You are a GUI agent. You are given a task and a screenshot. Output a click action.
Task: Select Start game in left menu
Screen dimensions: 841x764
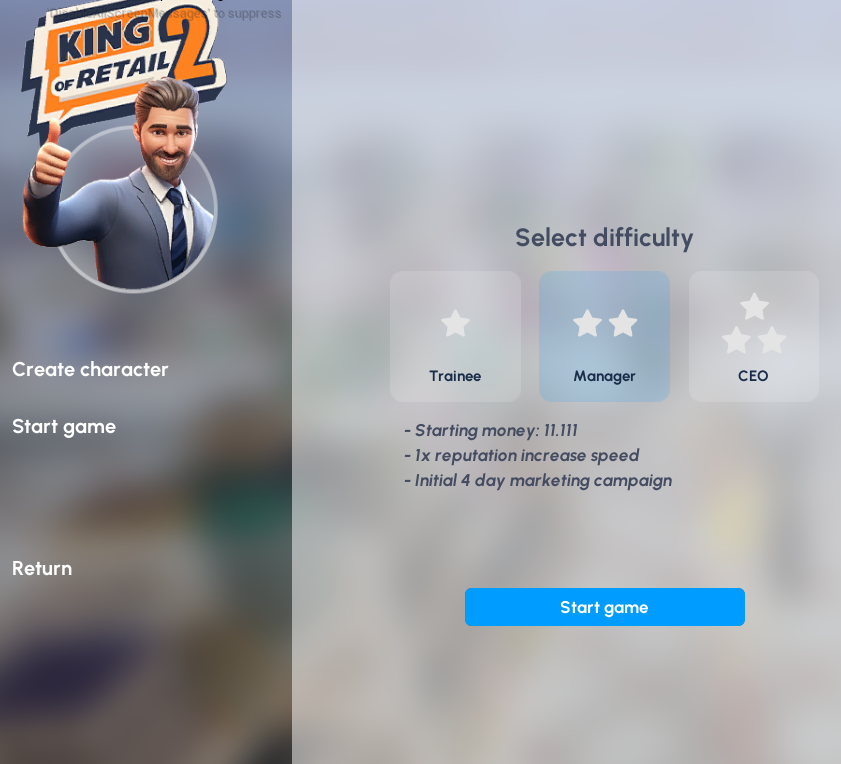(64, 427)
